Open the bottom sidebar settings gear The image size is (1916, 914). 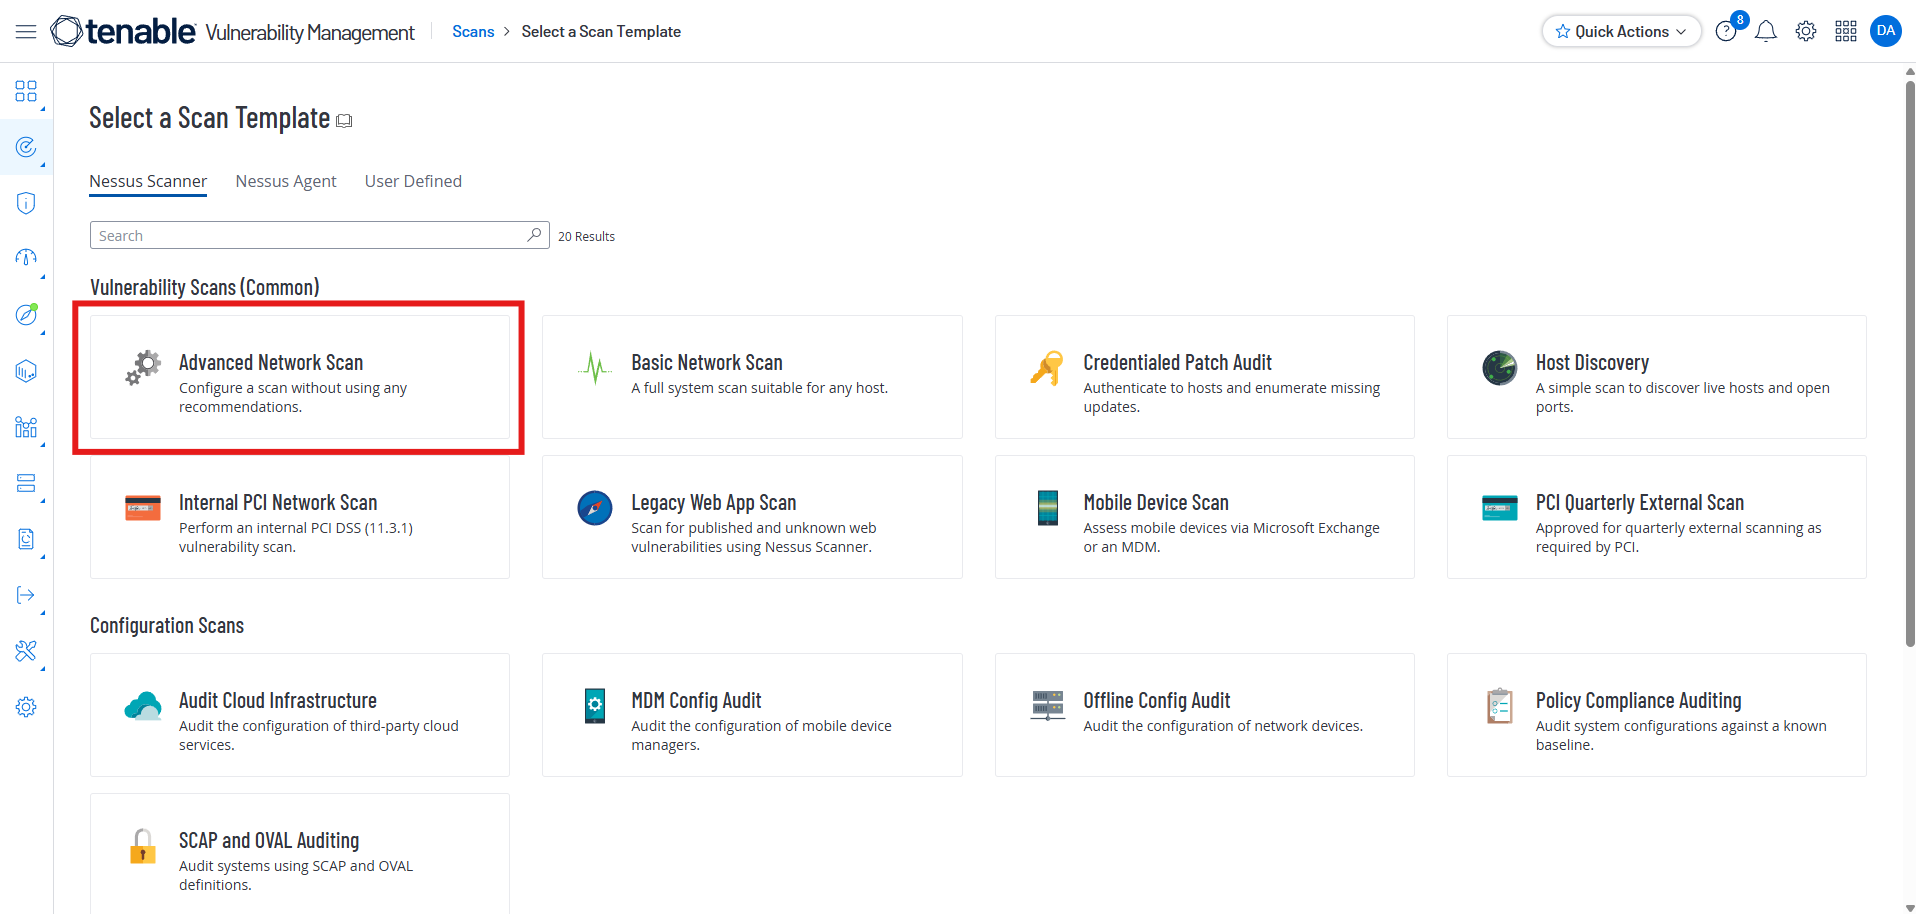tap(26, 707)
